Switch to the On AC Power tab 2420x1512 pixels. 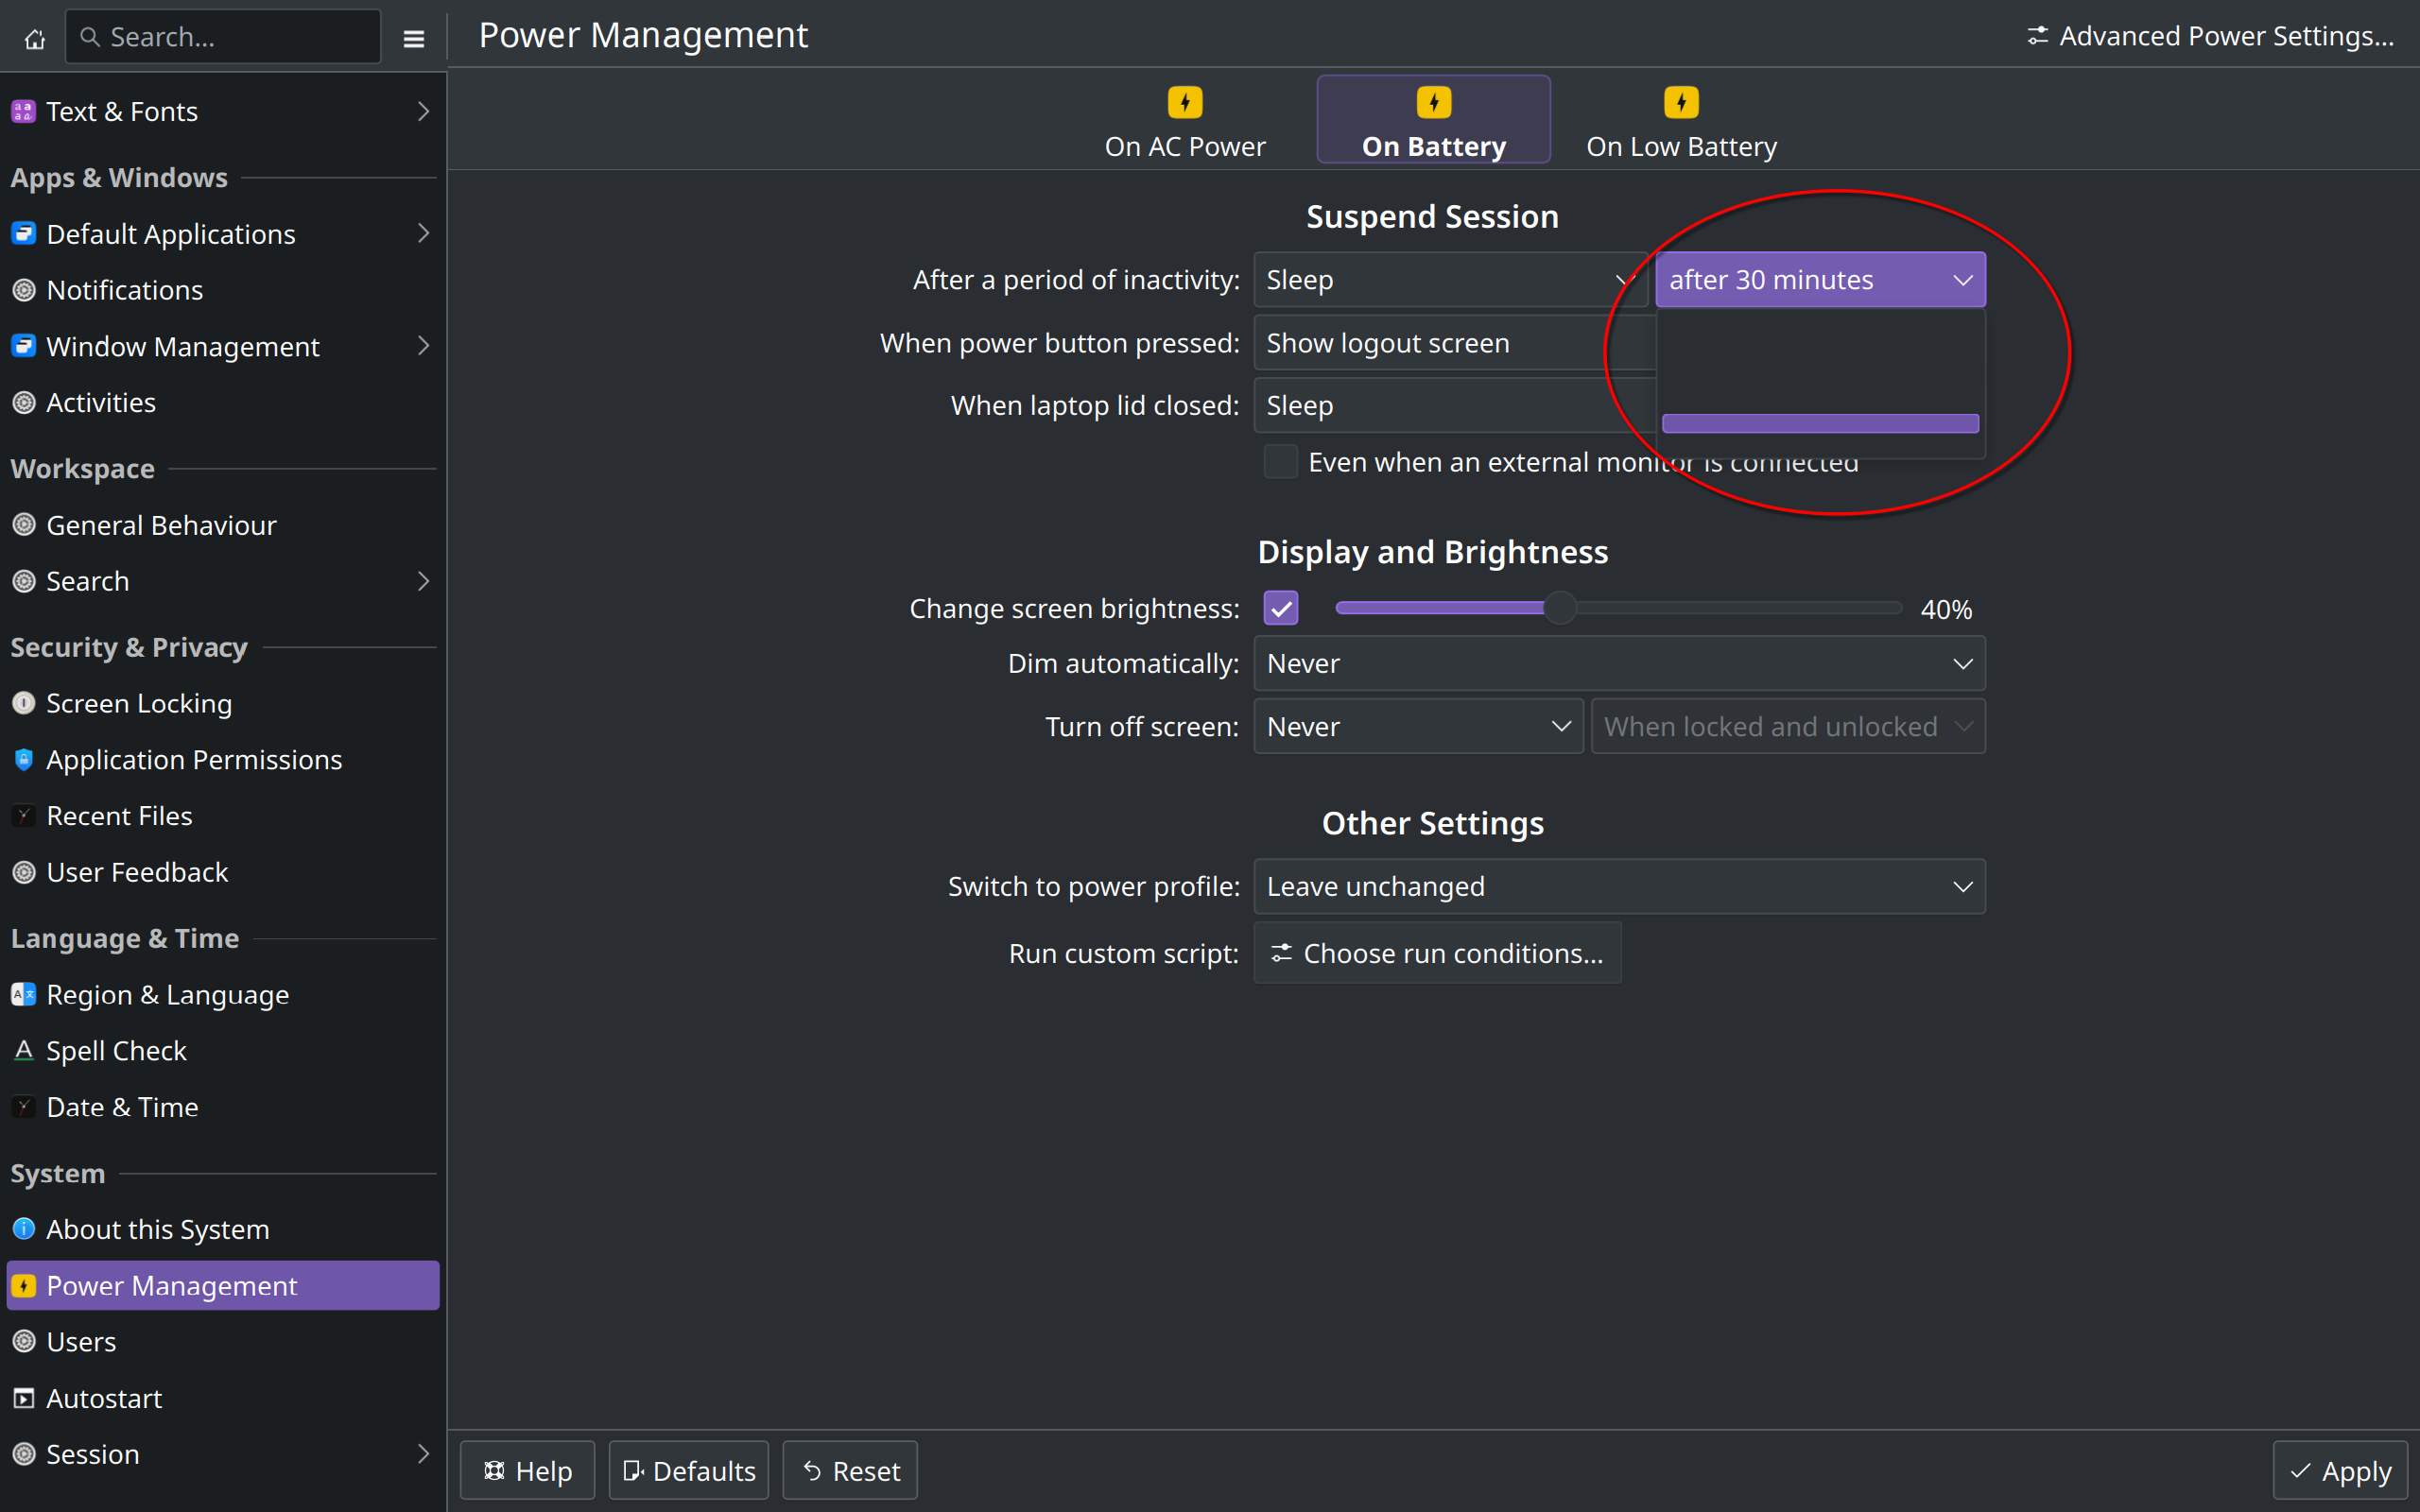coord(1185,120)
